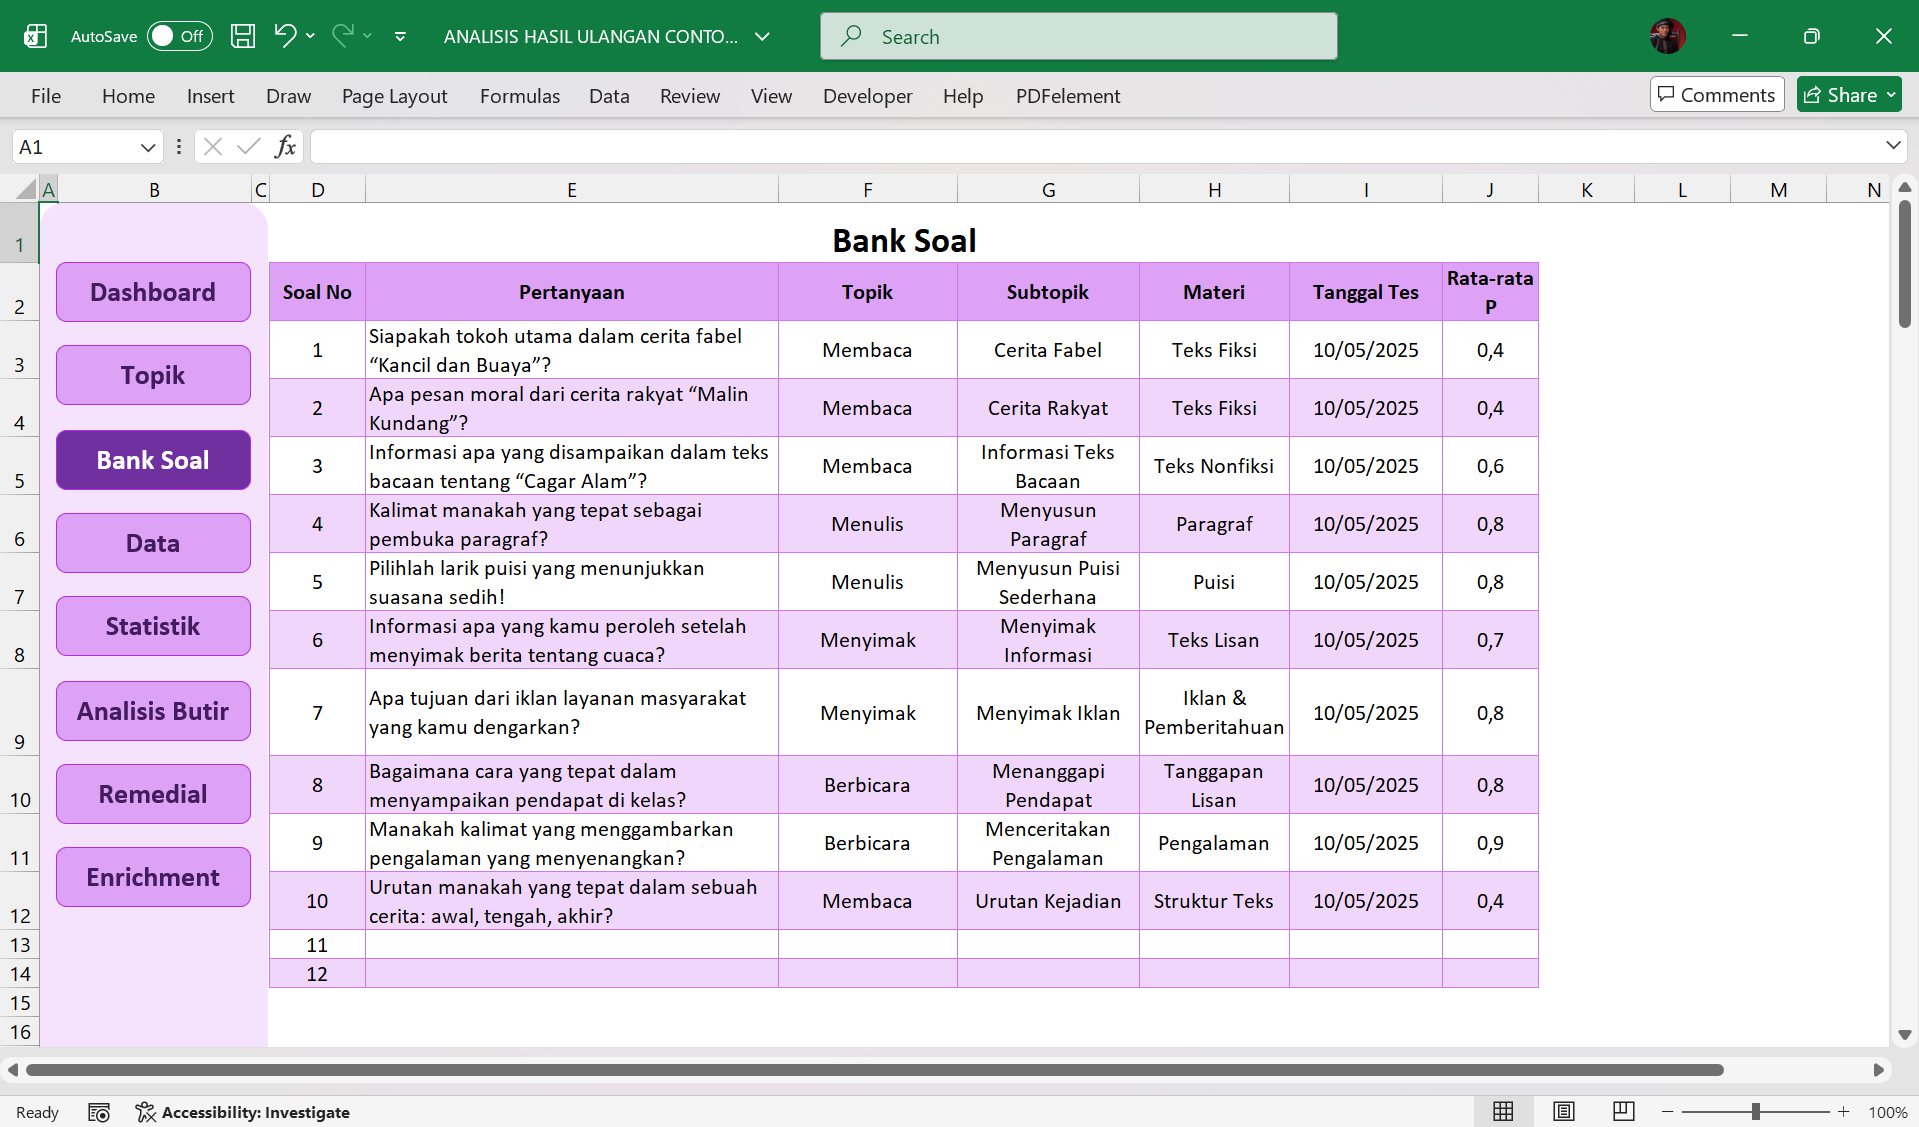This screenshot has width=1919, height=1127.
Task: Open the PDFelement ribbon tab
Action: click(x=1067, y=96)
